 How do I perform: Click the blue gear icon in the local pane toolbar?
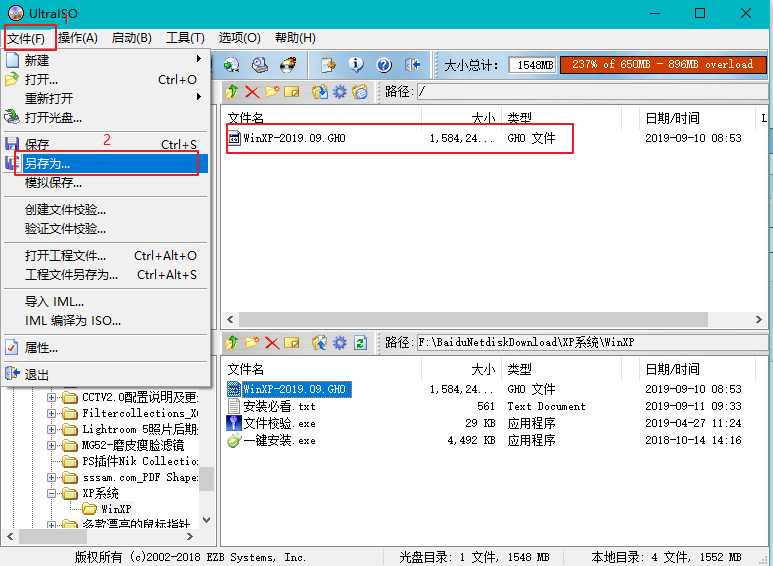340,342
